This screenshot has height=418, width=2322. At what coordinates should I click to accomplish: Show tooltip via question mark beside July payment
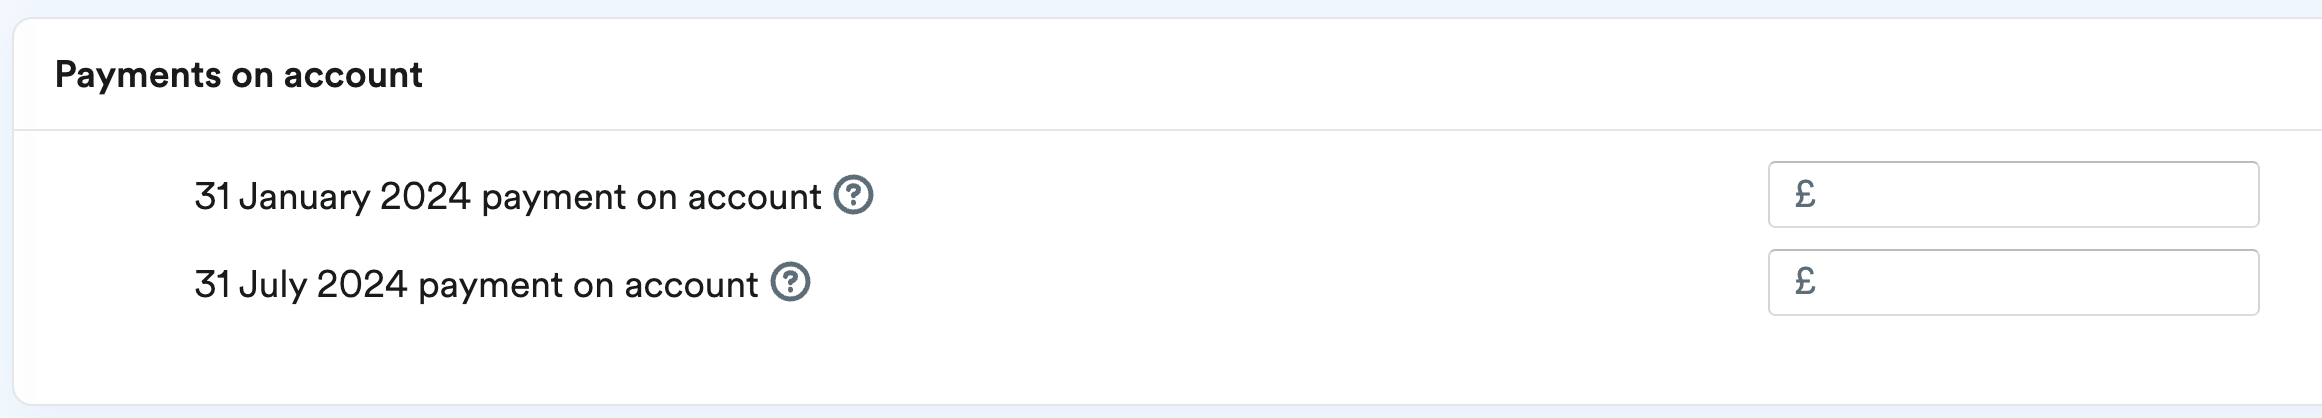pyautogui.click(x=790, y=283)
